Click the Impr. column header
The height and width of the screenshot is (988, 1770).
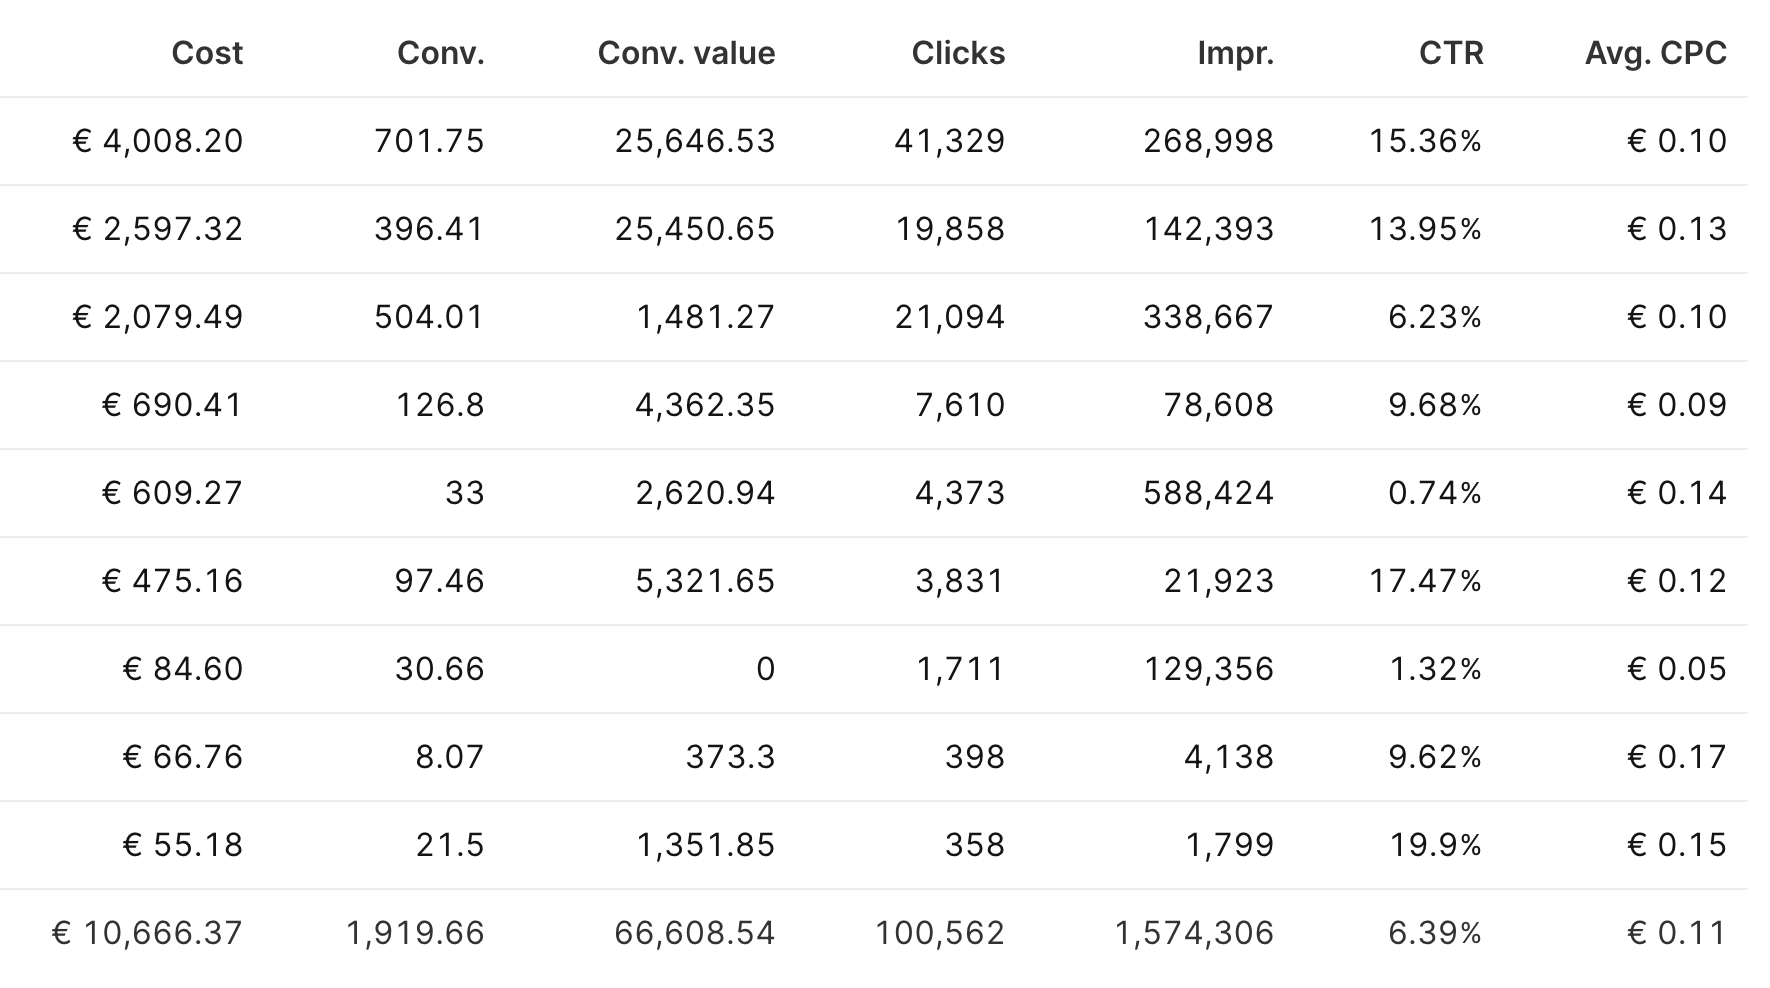[1235, 53]
